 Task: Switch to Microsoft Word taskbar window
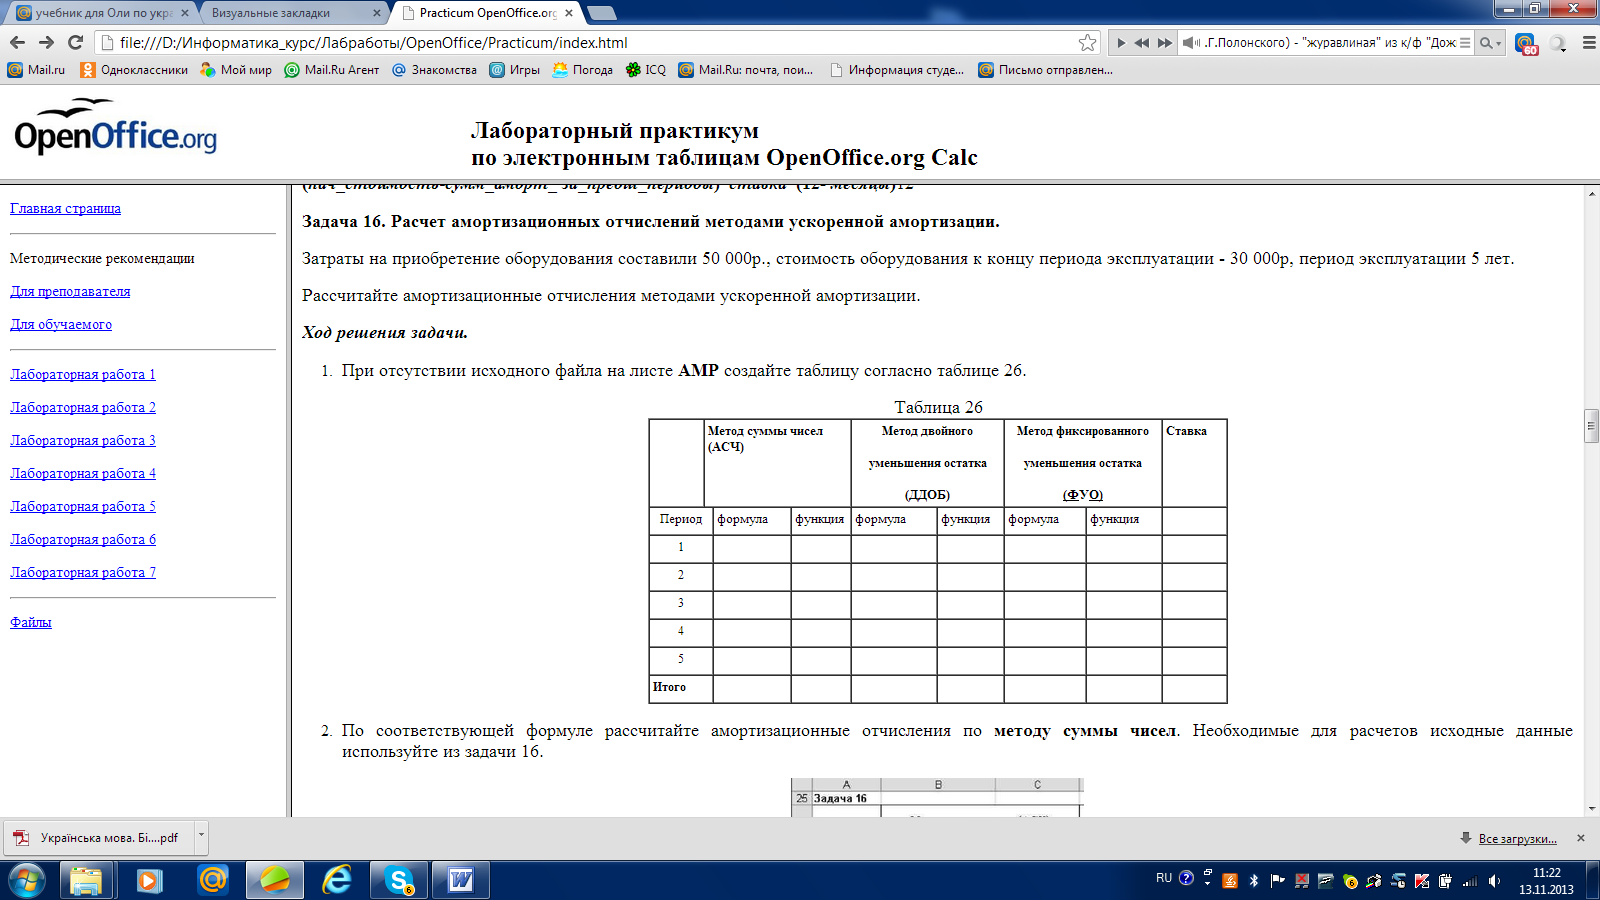[461, 880]
